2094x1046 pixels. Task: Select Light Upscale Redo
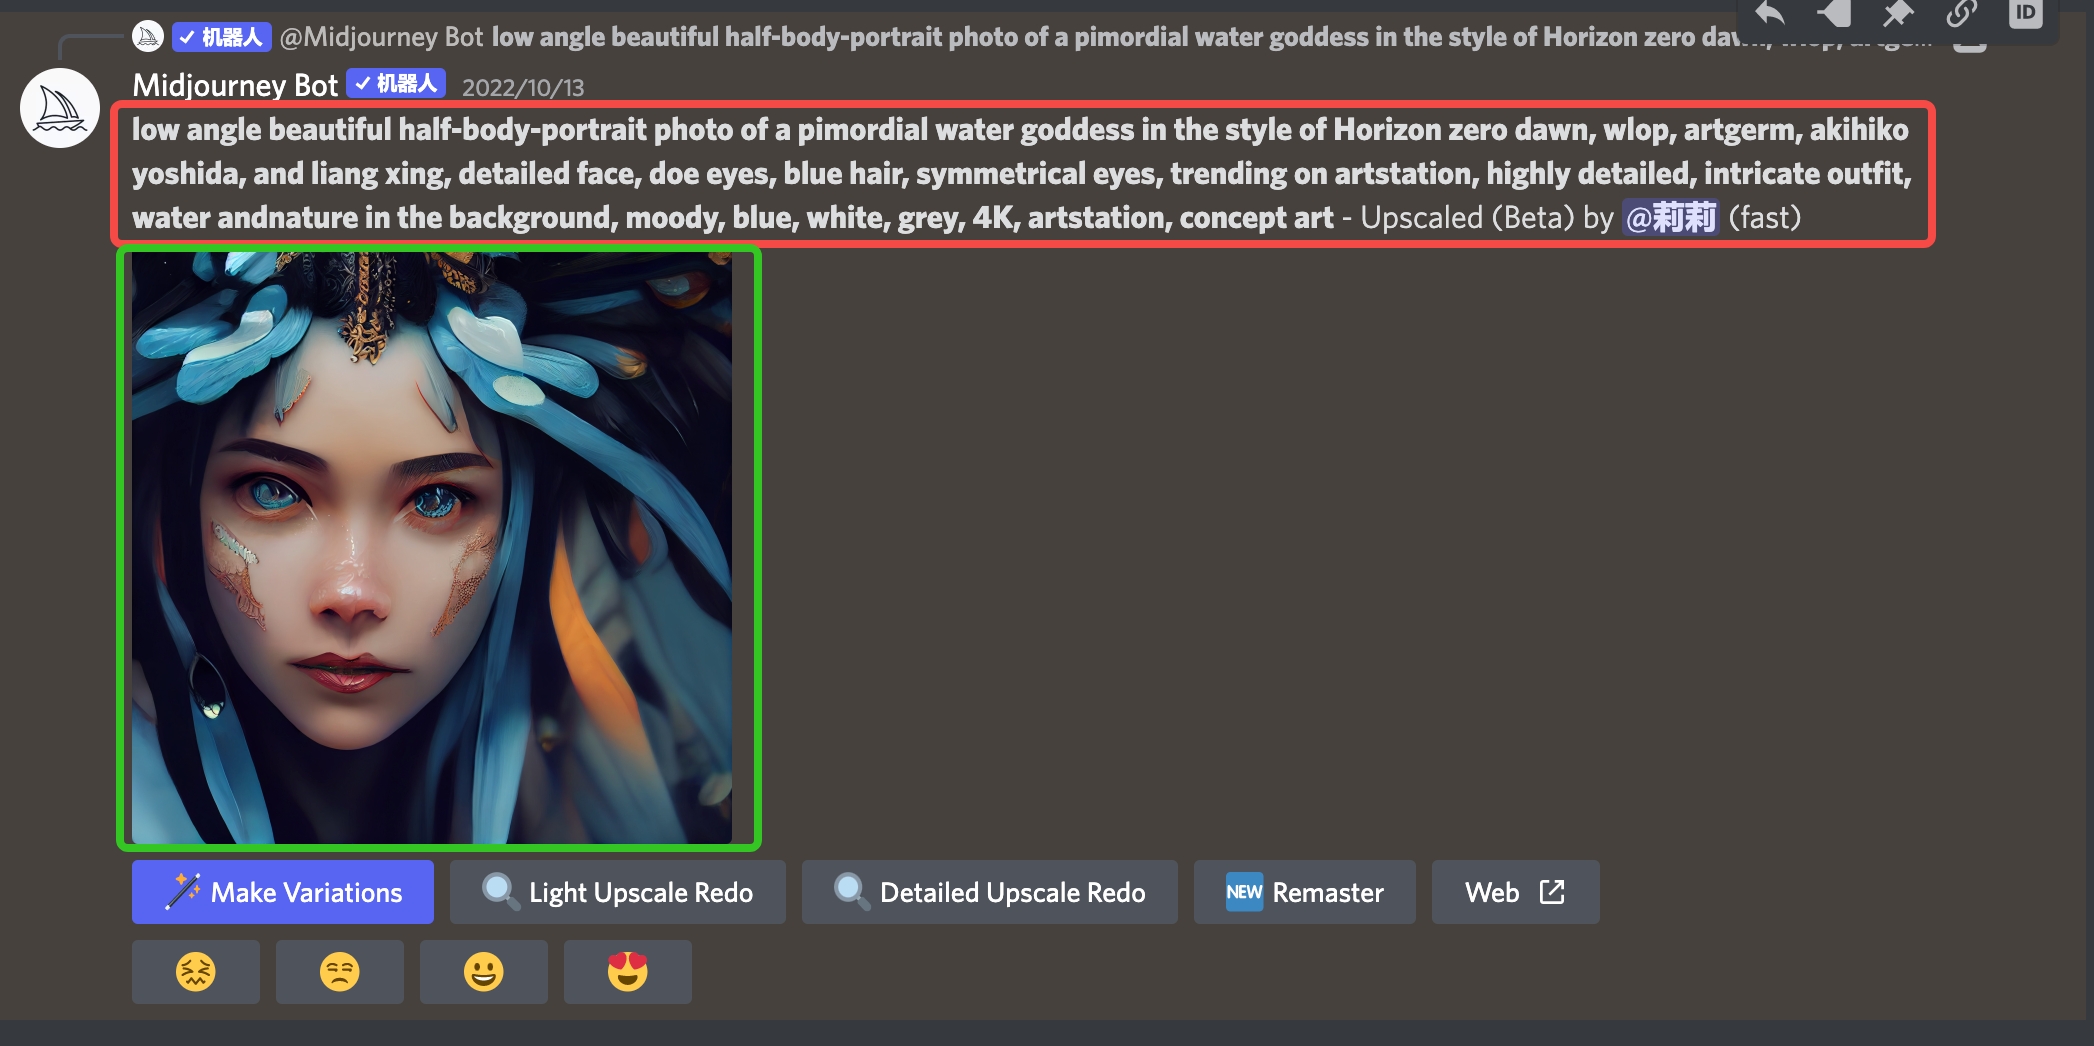coord(618,892)
